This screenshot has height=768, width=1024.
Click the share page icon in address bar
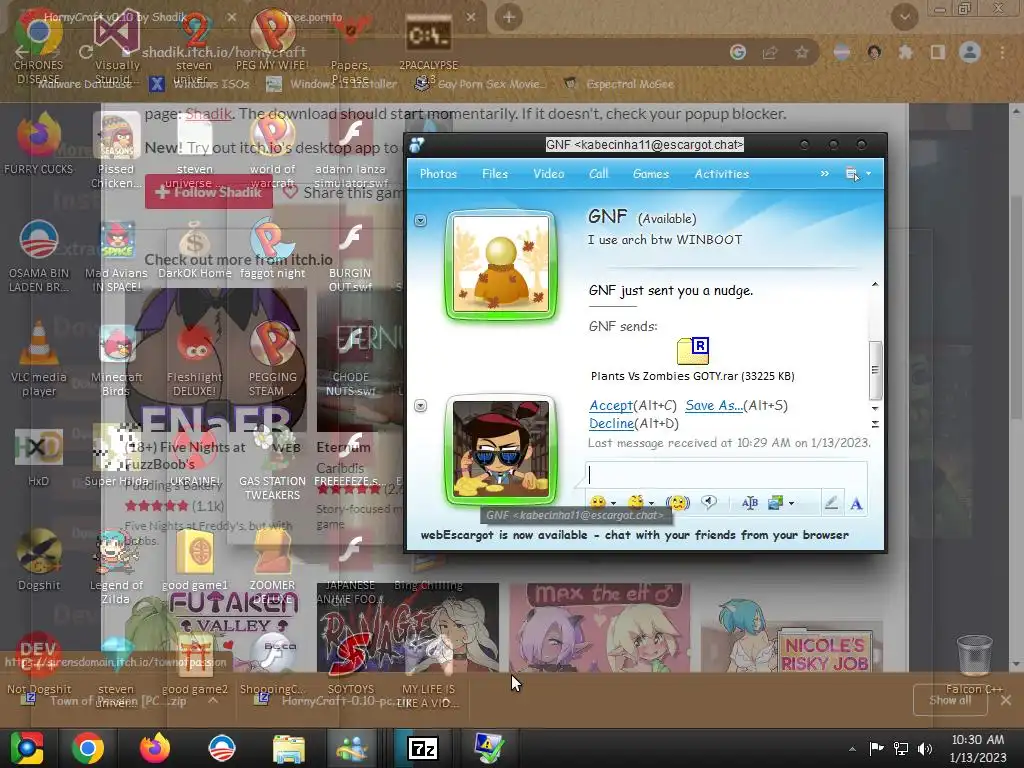coord(770,52)
